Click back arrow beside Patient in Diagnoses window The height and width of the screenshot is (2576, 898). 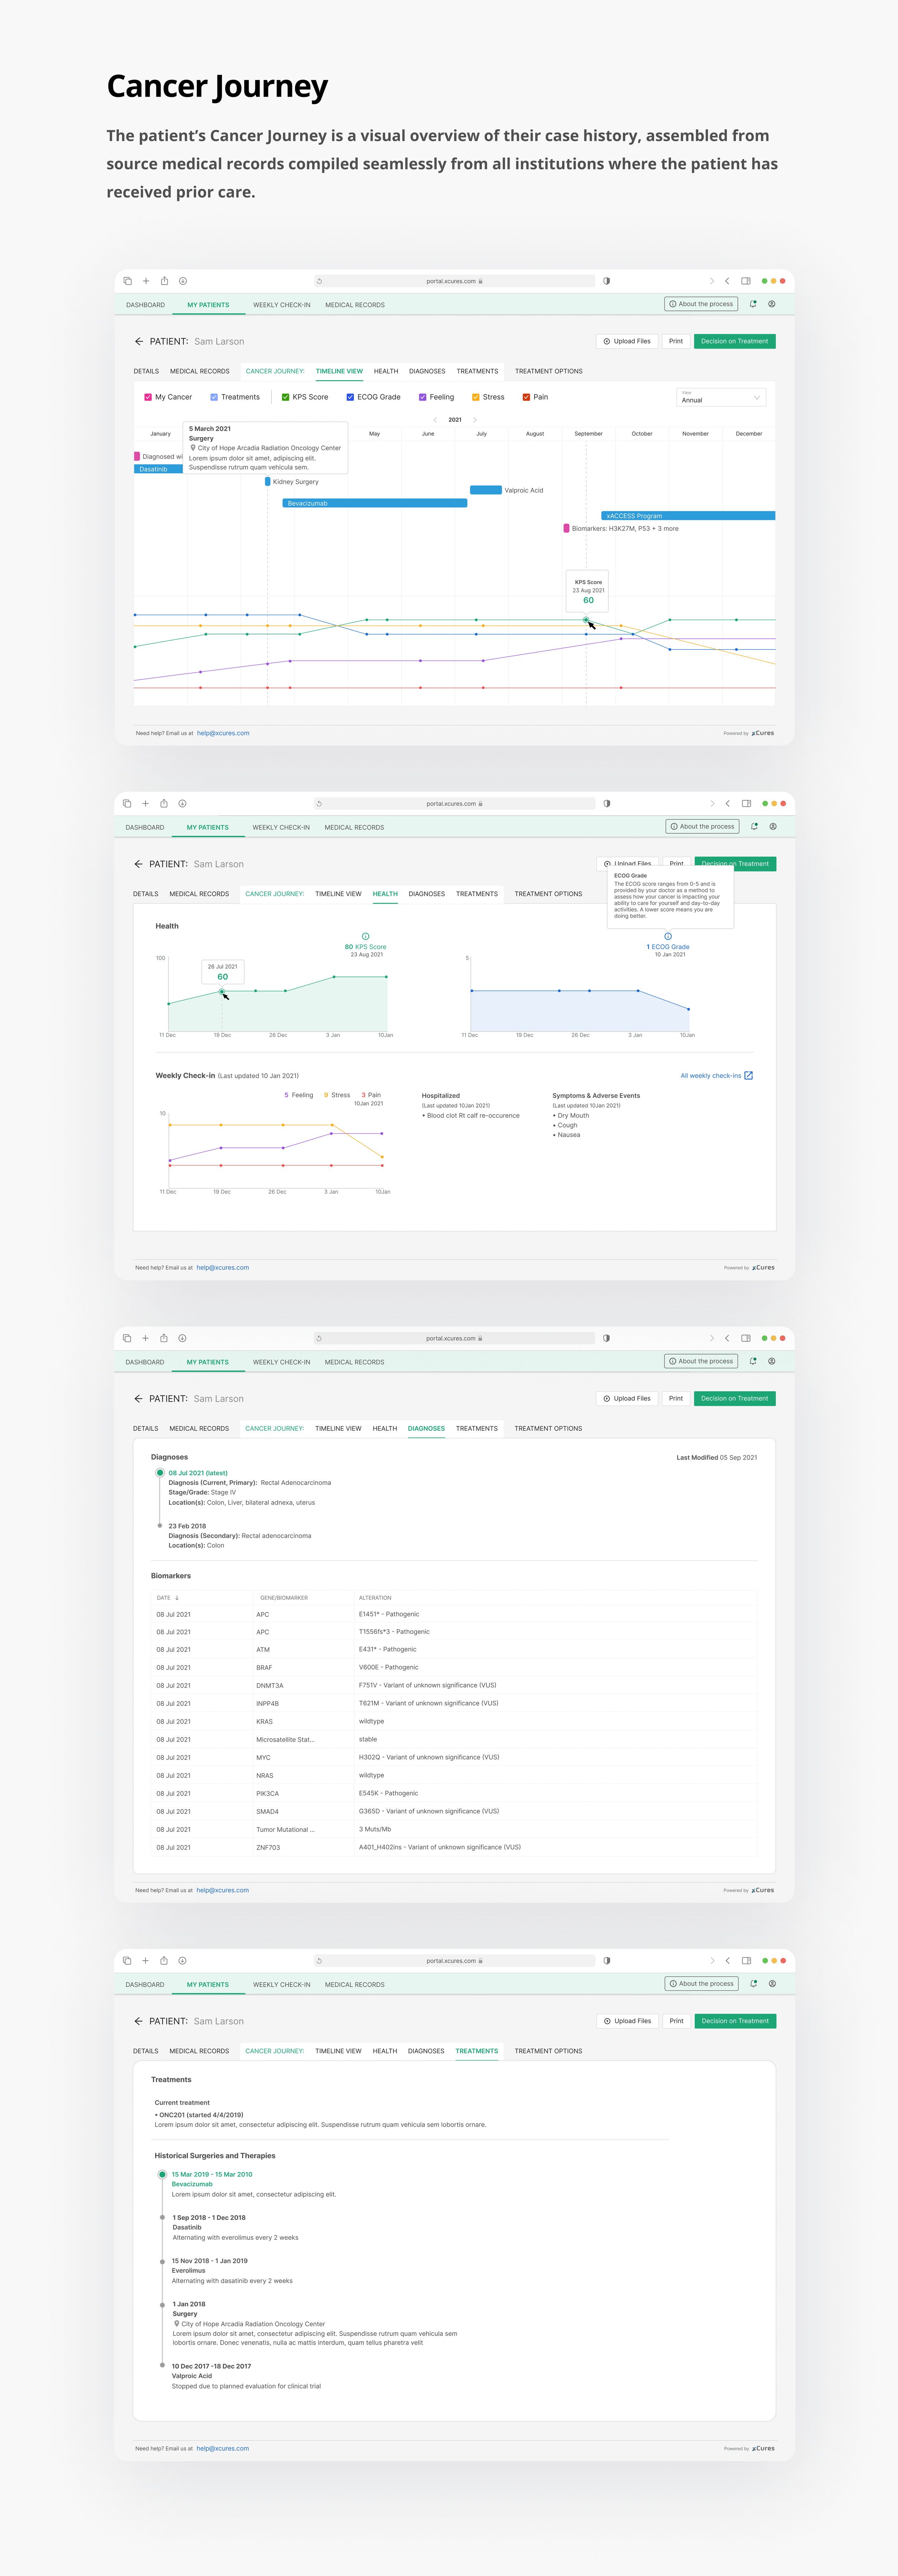click(x=138, y=1399)
